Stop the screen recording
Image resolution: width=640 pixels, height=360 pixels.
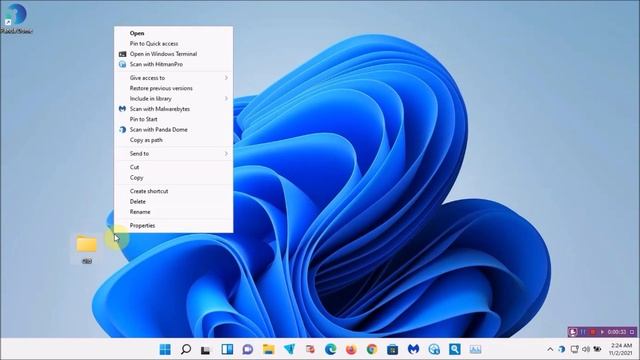[593, 332]
